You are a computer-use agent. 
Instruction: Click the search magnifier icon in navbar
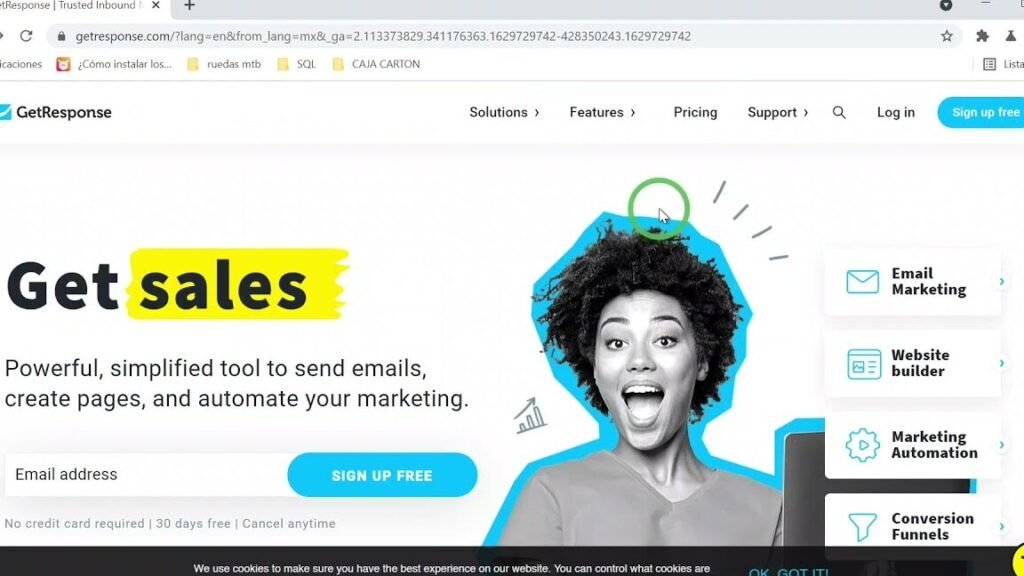click(x=839, y=112)
